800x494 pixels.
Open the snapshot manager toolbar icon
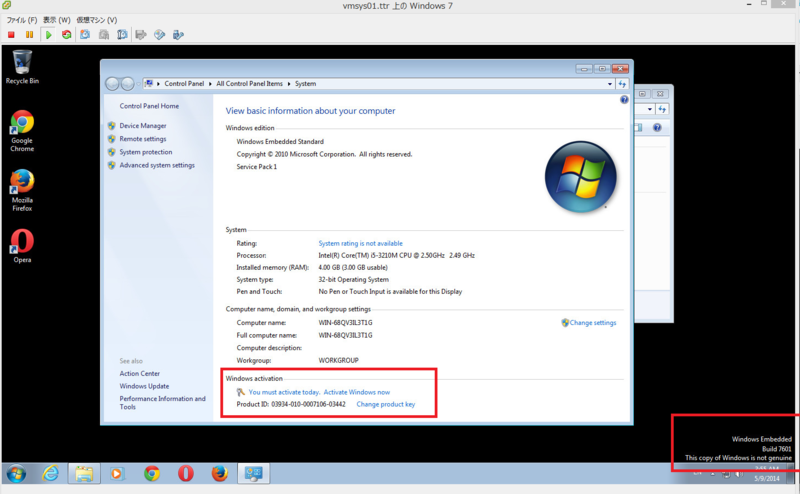(122, 35)
